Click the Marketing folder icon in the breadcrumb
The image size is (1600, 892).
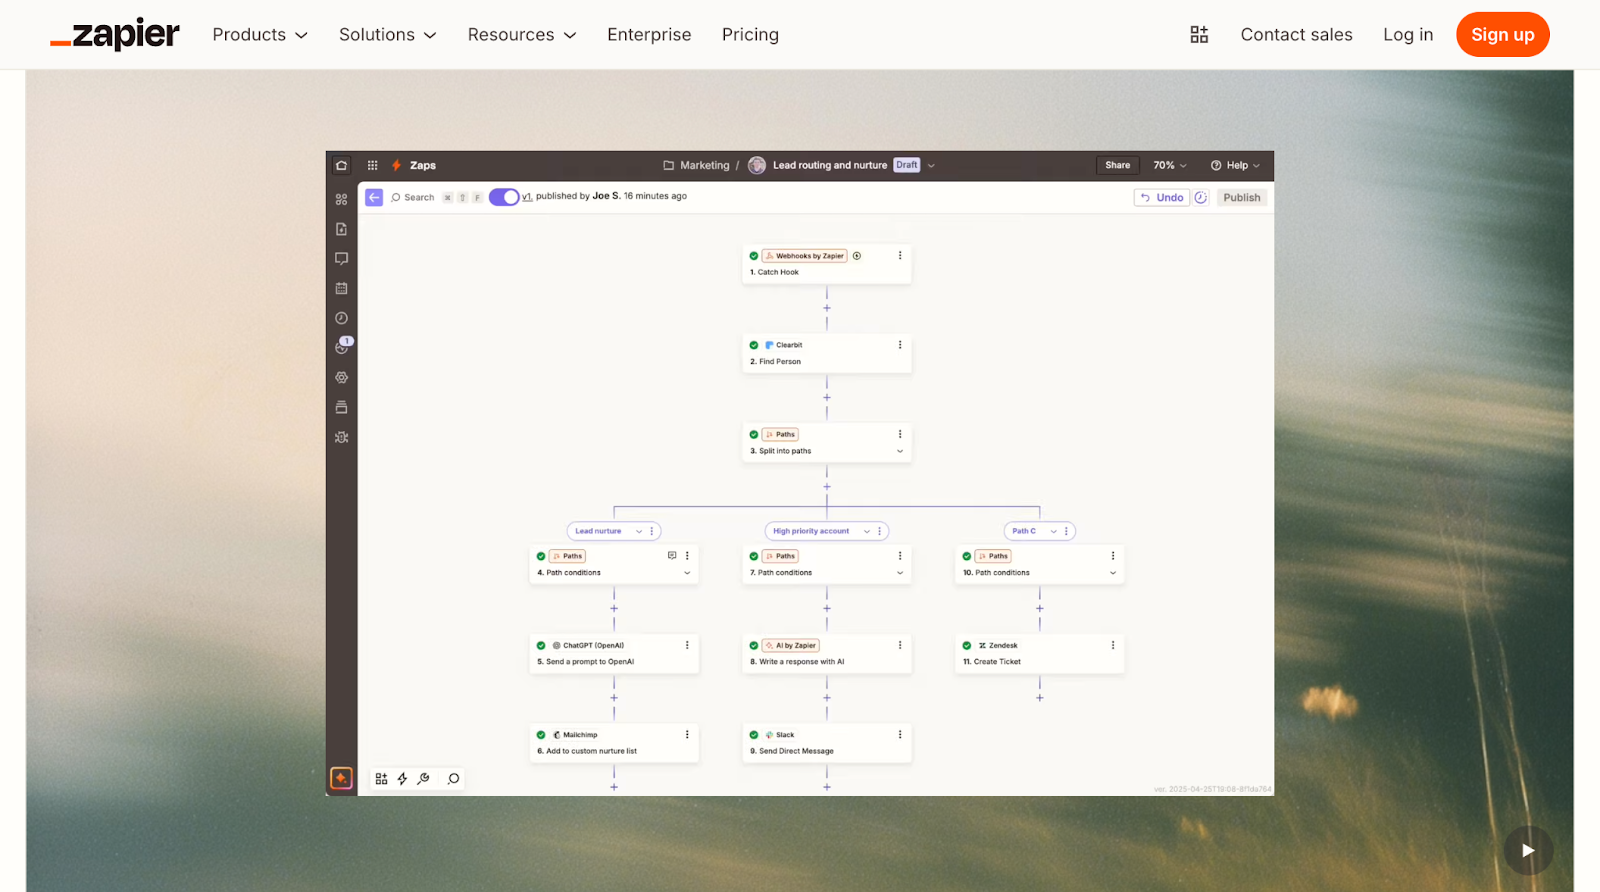coord(668,165)
